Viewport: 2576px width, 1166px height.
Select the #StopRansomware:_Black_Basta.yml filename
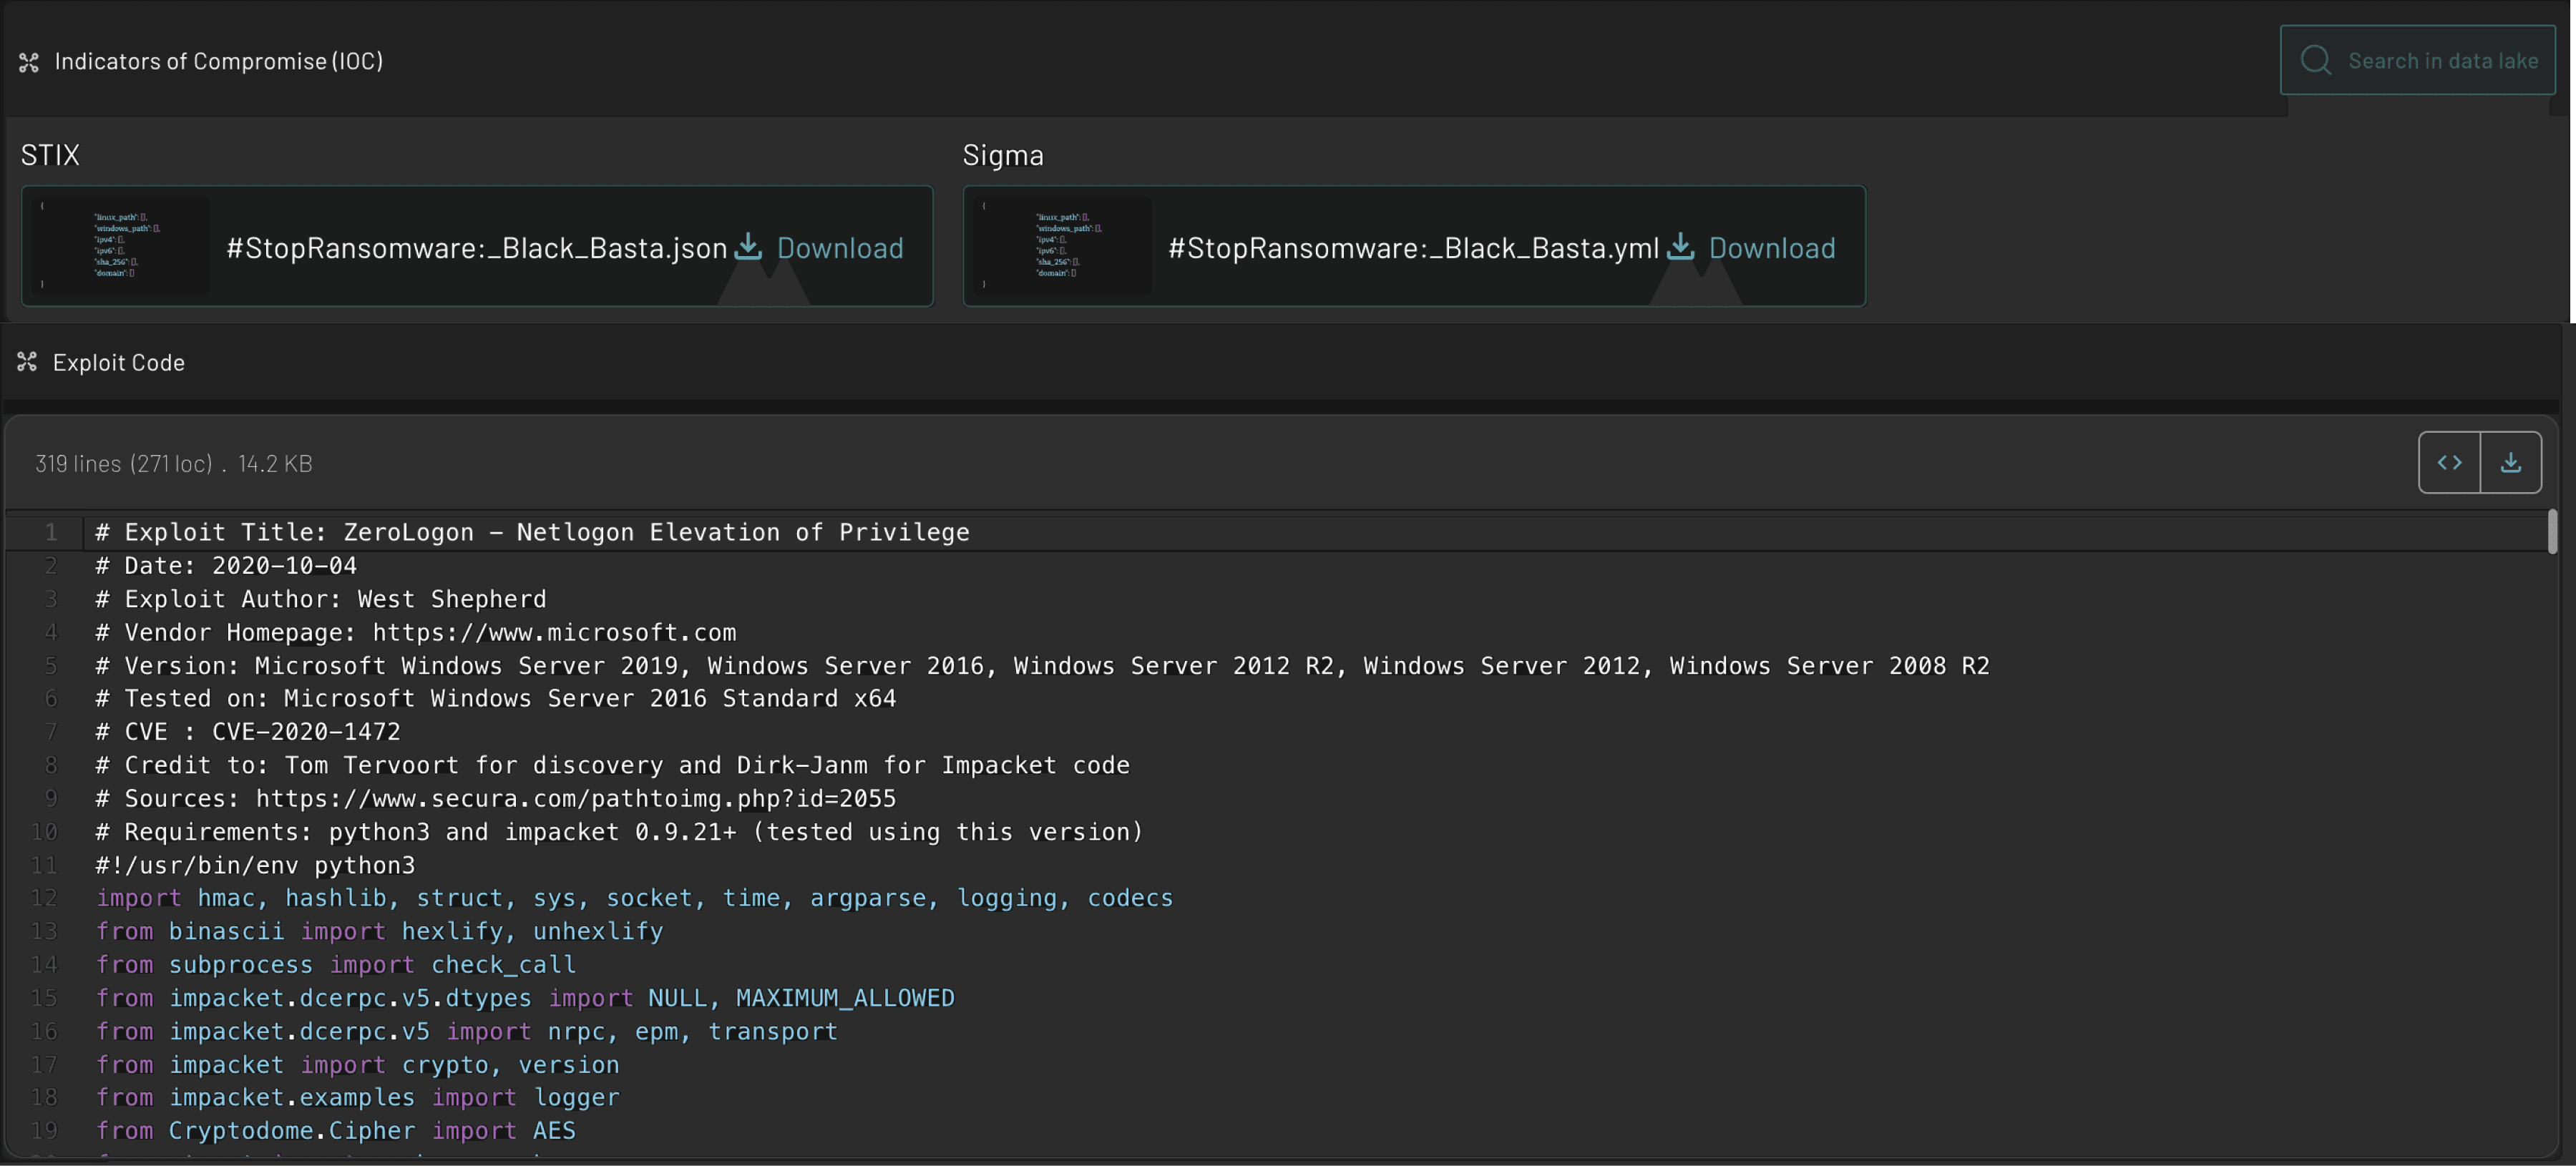pyautogui.click(x=1413, y=248)
